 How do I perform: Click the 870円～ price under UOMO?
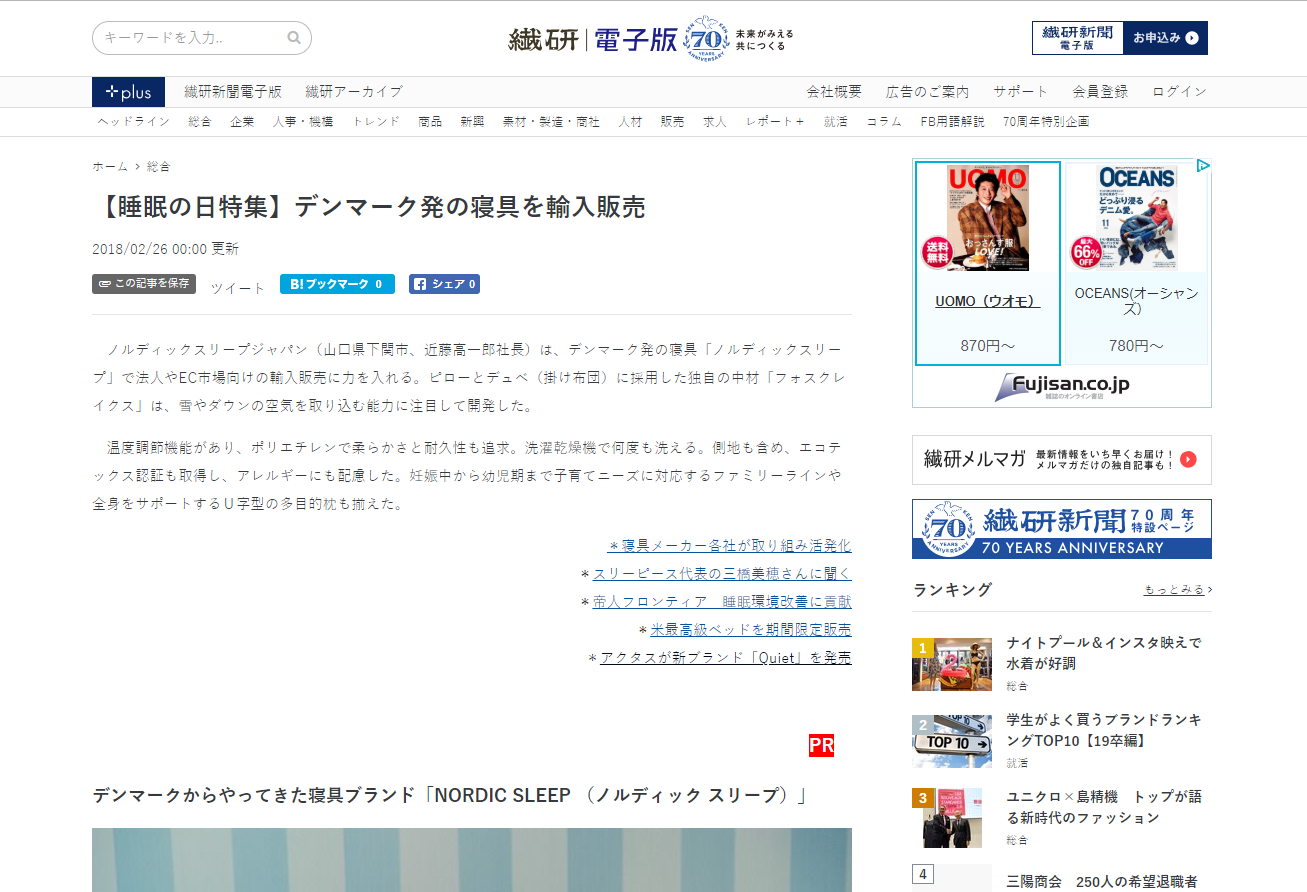click(x=988, y=346)
